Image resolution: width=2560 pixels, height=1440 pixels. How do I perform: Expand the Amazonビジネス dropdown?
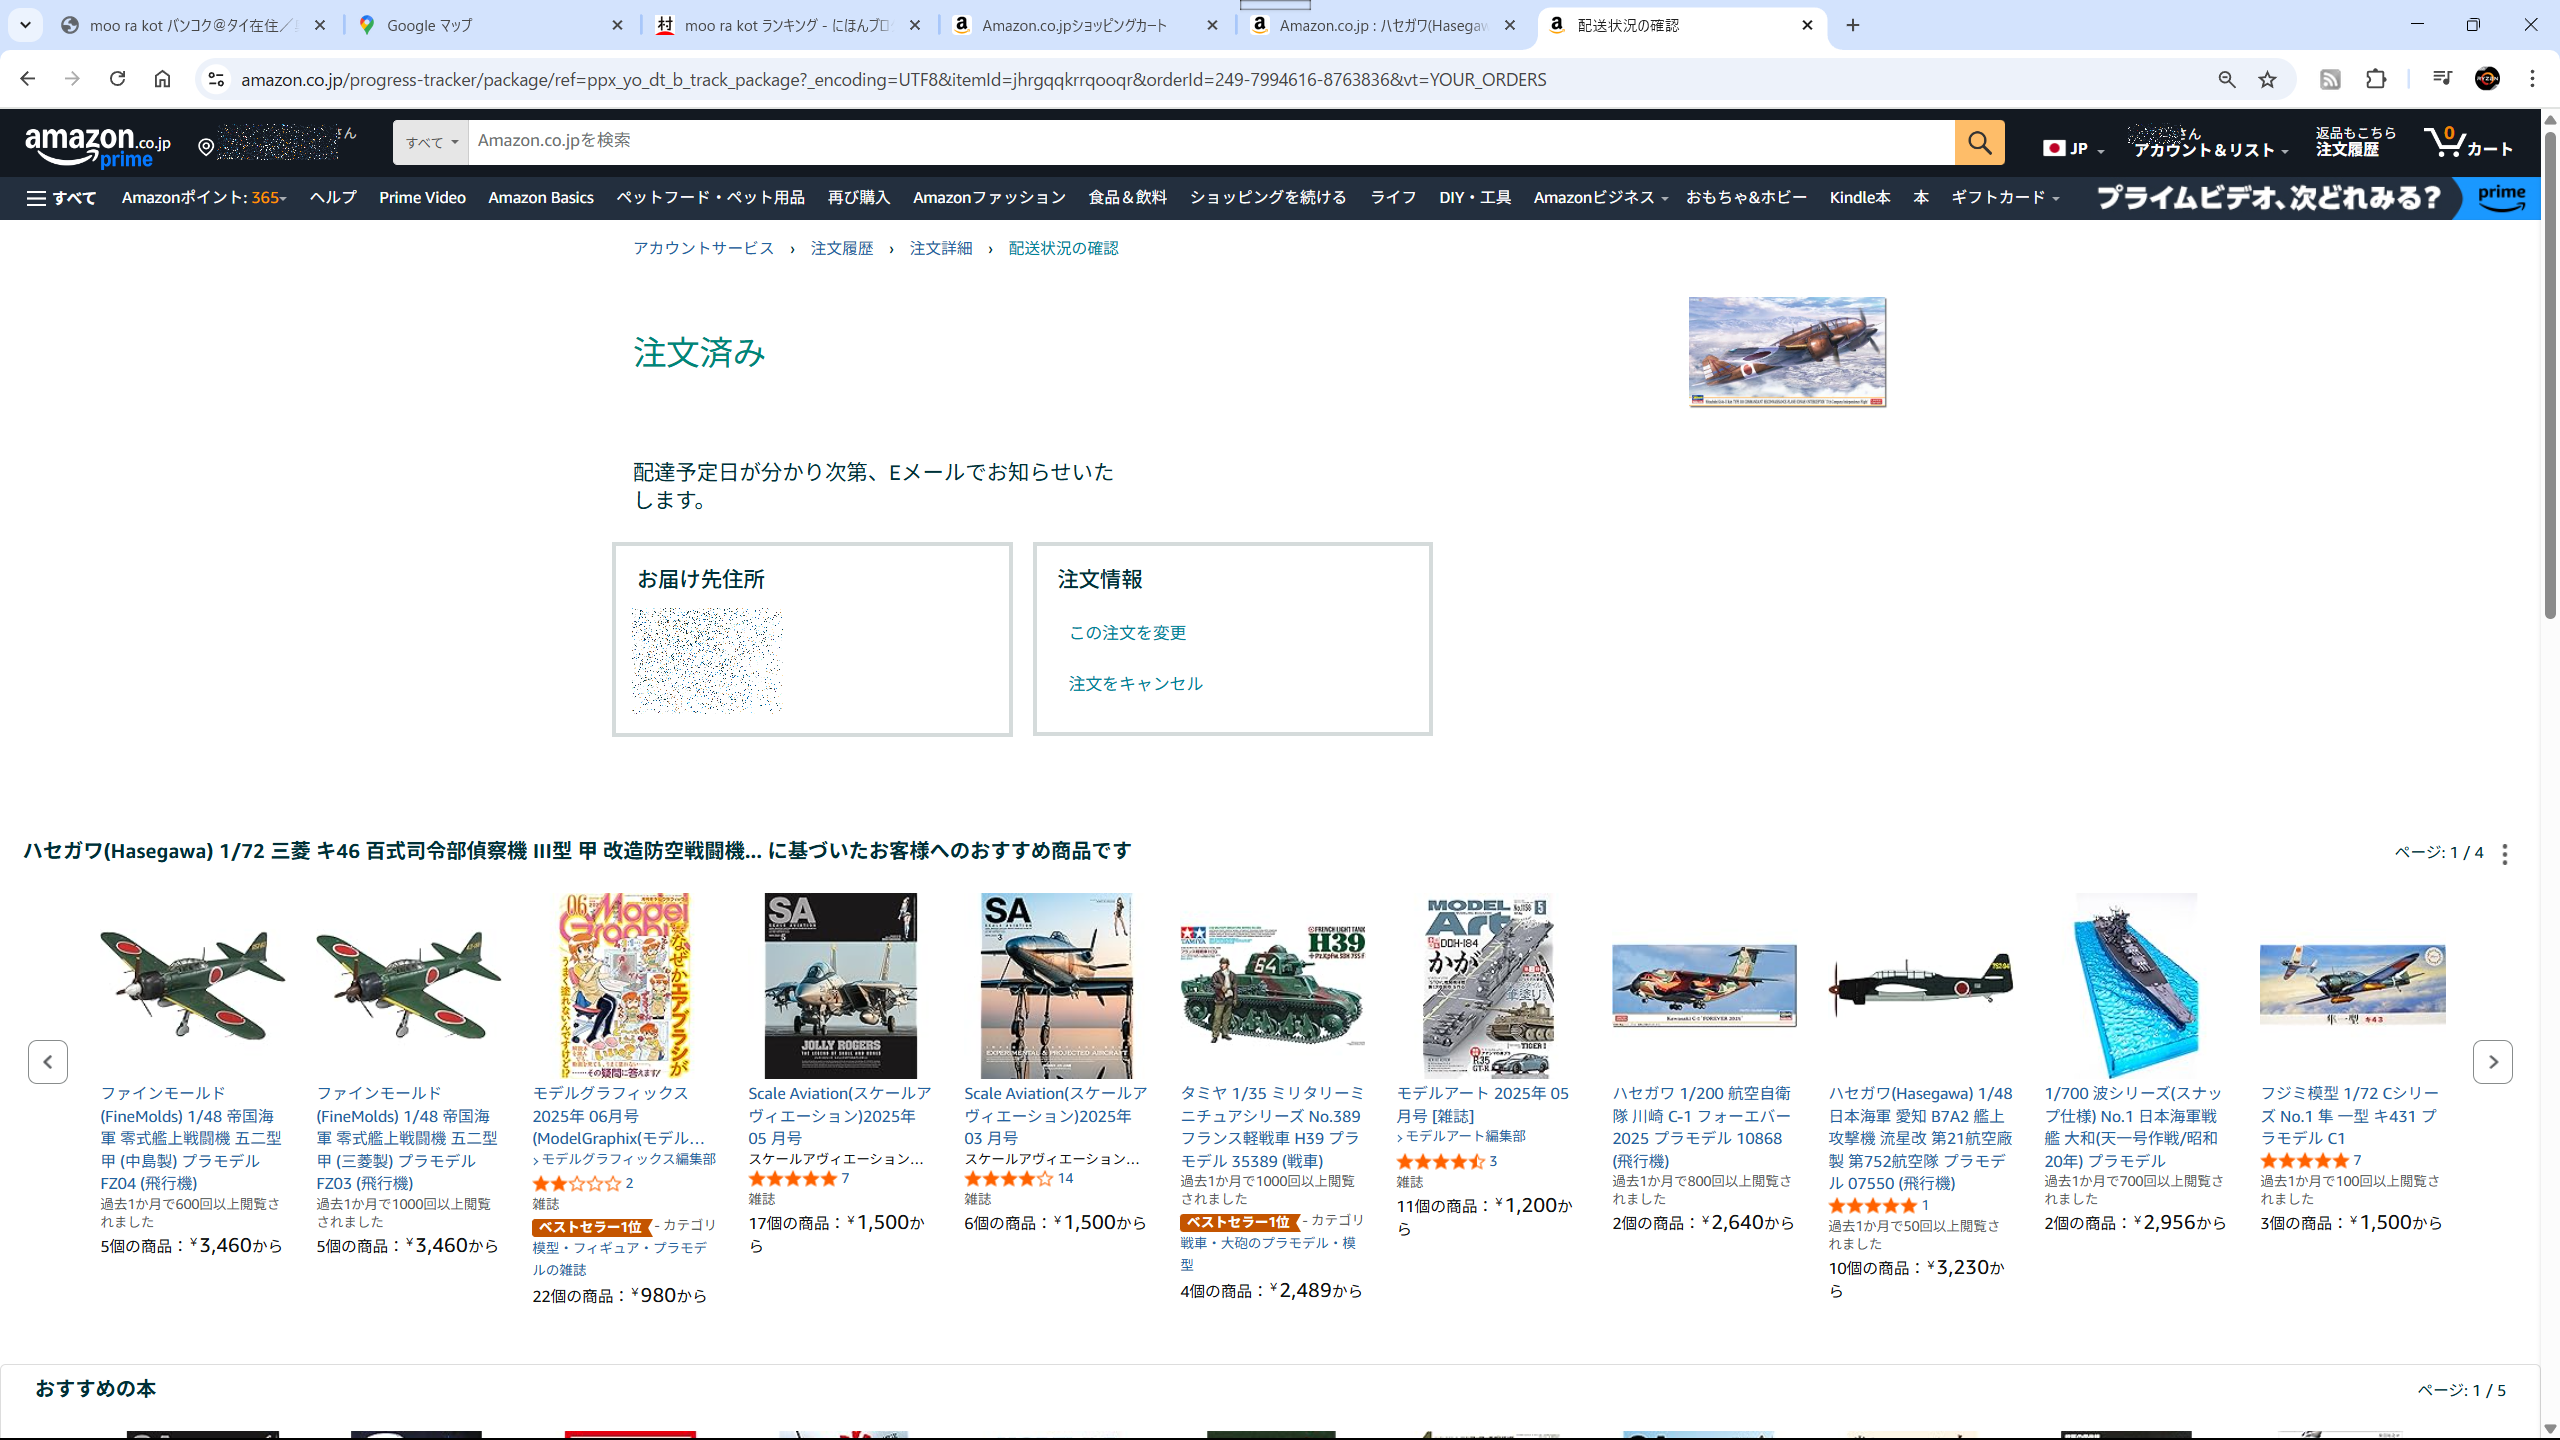[x=1600, y=198]
